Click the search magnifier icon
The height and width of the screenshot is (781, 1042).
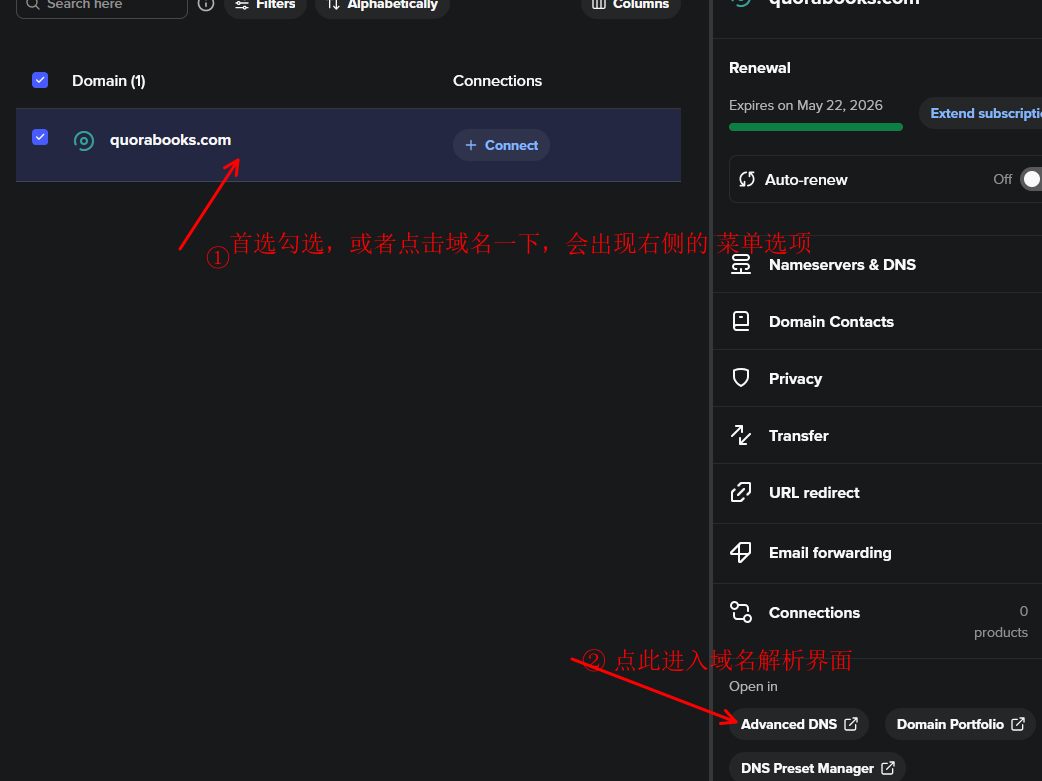33,4
